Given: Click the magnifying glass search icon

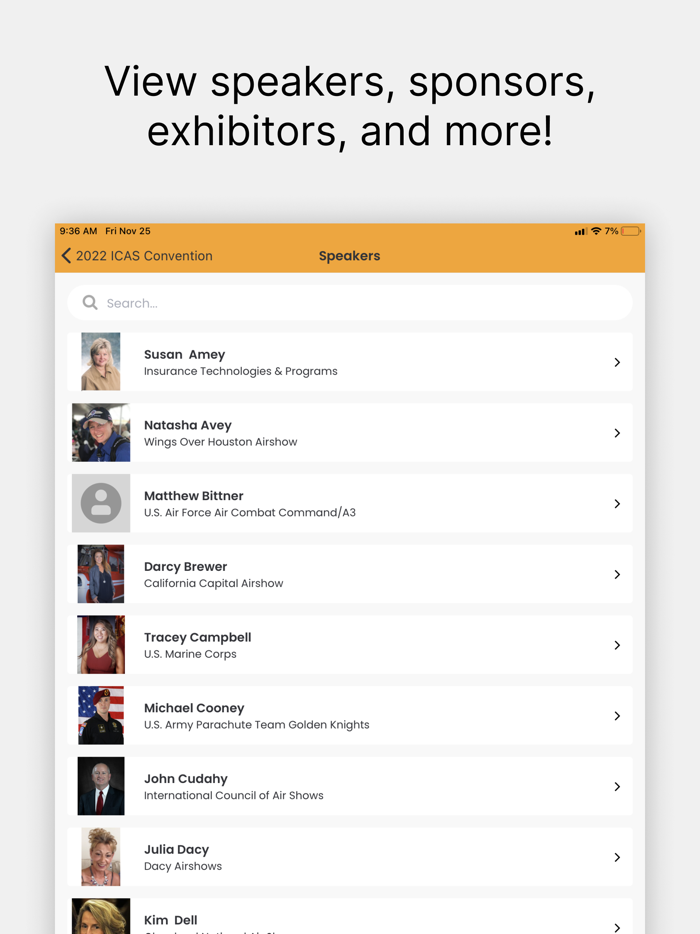Looking at the screenshot, I should [90, 303].
